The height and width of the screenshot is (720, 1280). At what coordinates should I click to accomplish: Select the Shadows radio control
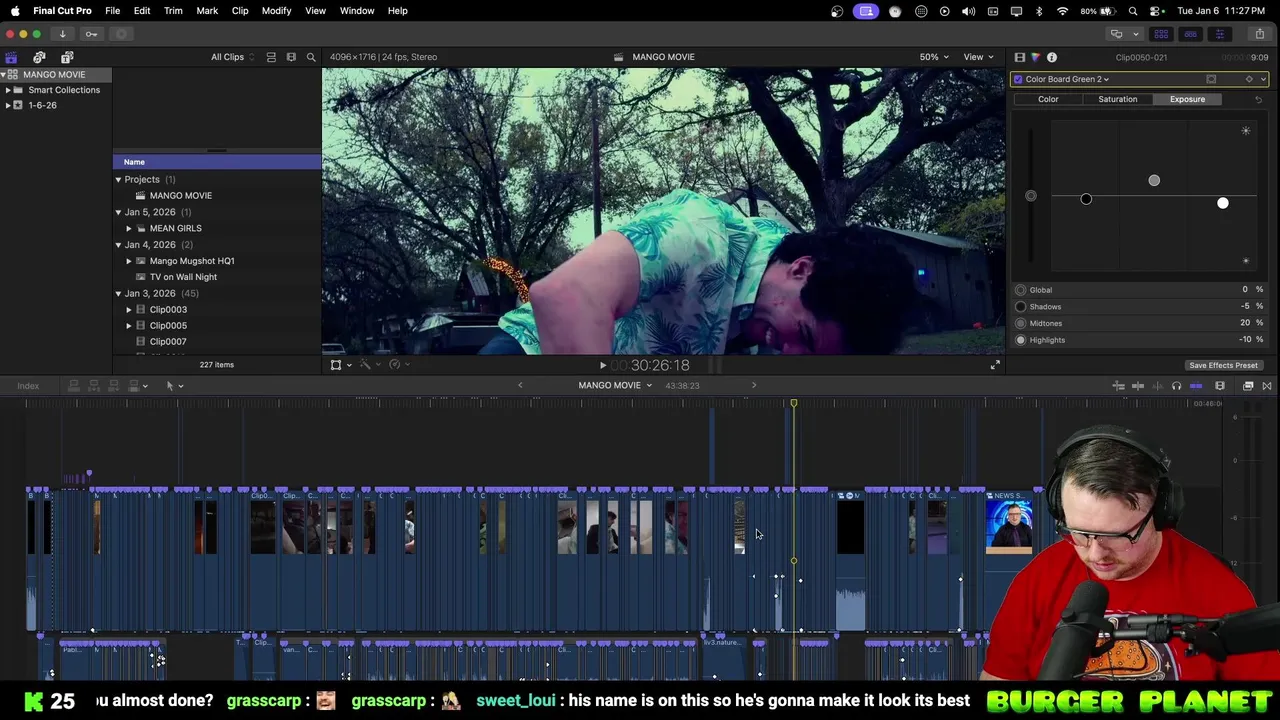(1021, 307)
